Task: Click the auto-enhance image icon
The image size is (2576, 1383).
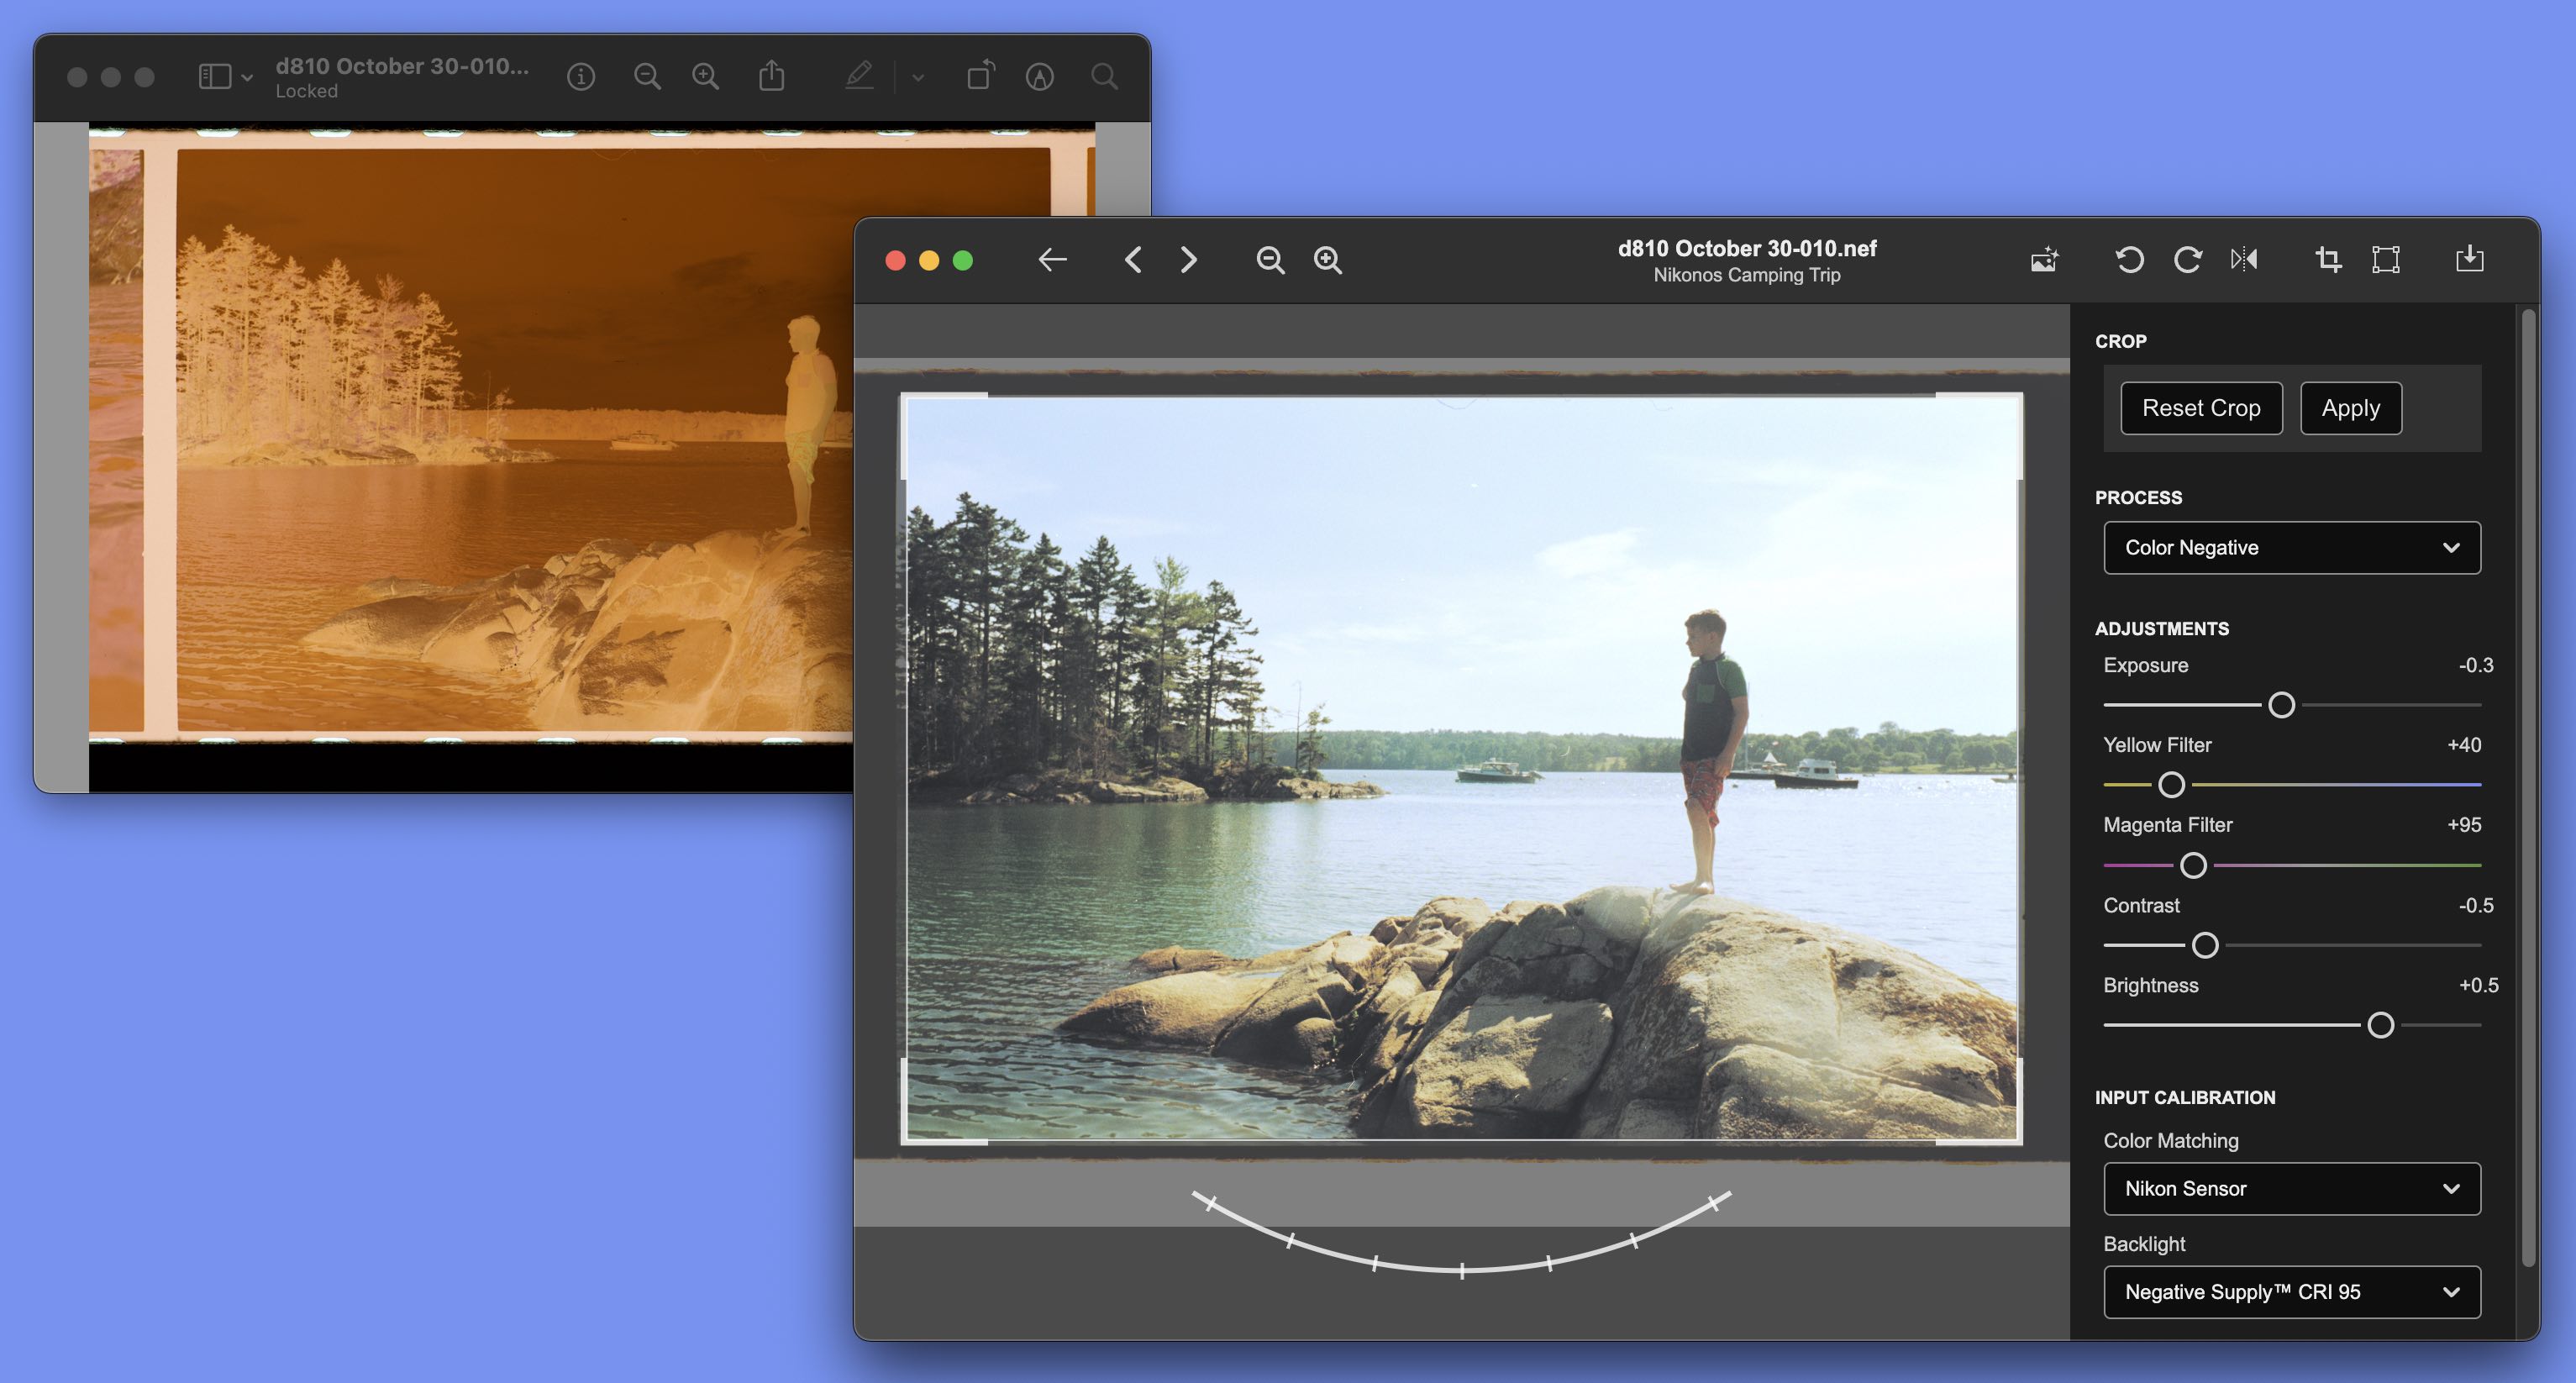Action: [2044, 259]
